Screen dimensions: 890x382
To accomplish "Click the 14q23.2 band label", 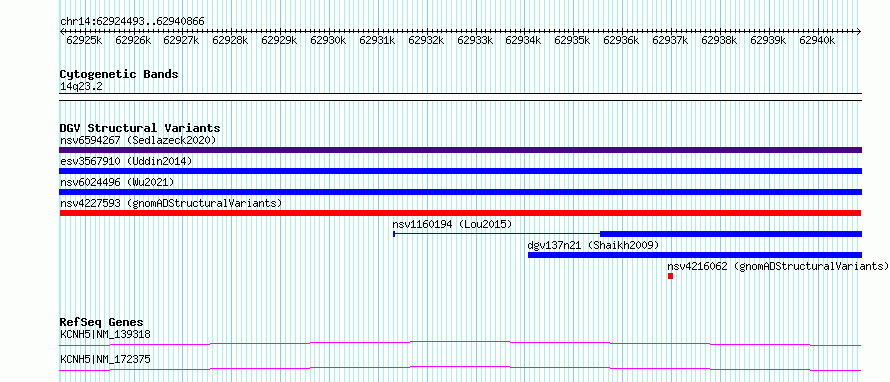I will click(81, 87).
